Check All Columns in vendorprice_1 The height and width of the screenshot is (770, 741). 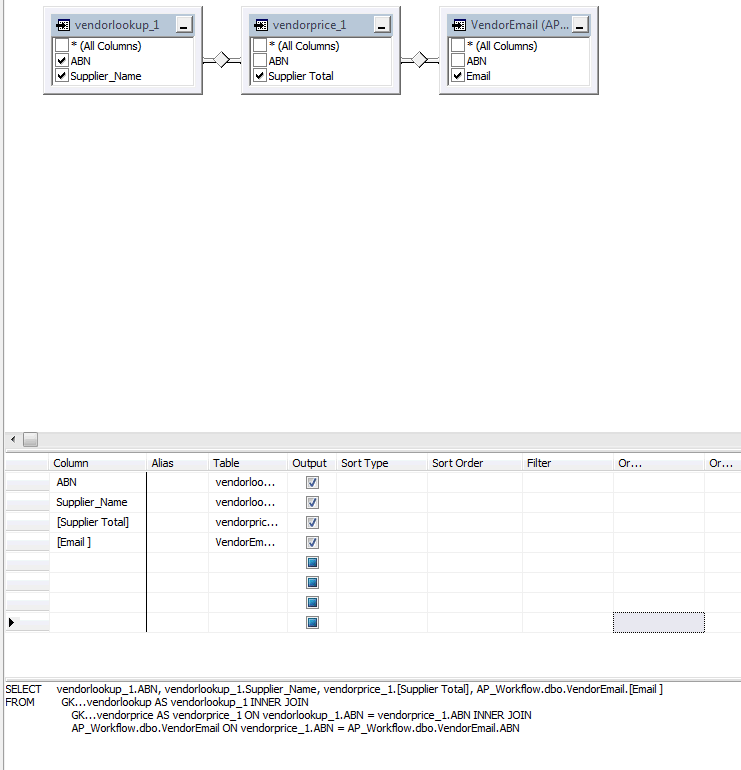click(x=260, y=46)
